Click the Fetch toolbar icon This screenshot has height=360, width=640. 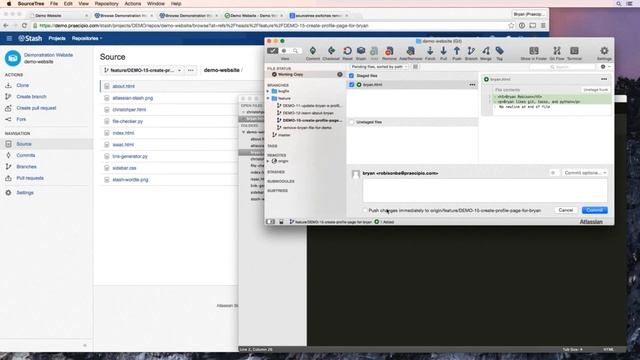tap(430, 51)
